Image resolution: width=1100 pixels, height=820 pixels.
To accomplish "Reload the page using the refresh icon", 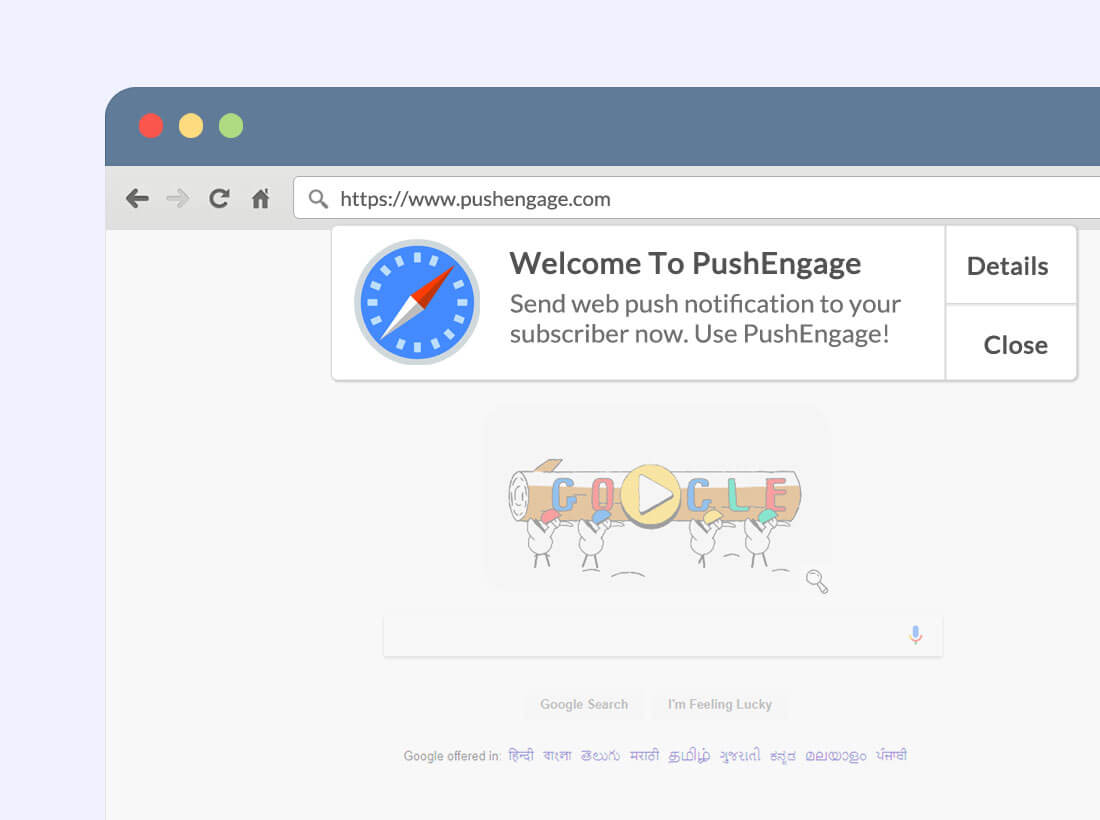I will [219, 198].
